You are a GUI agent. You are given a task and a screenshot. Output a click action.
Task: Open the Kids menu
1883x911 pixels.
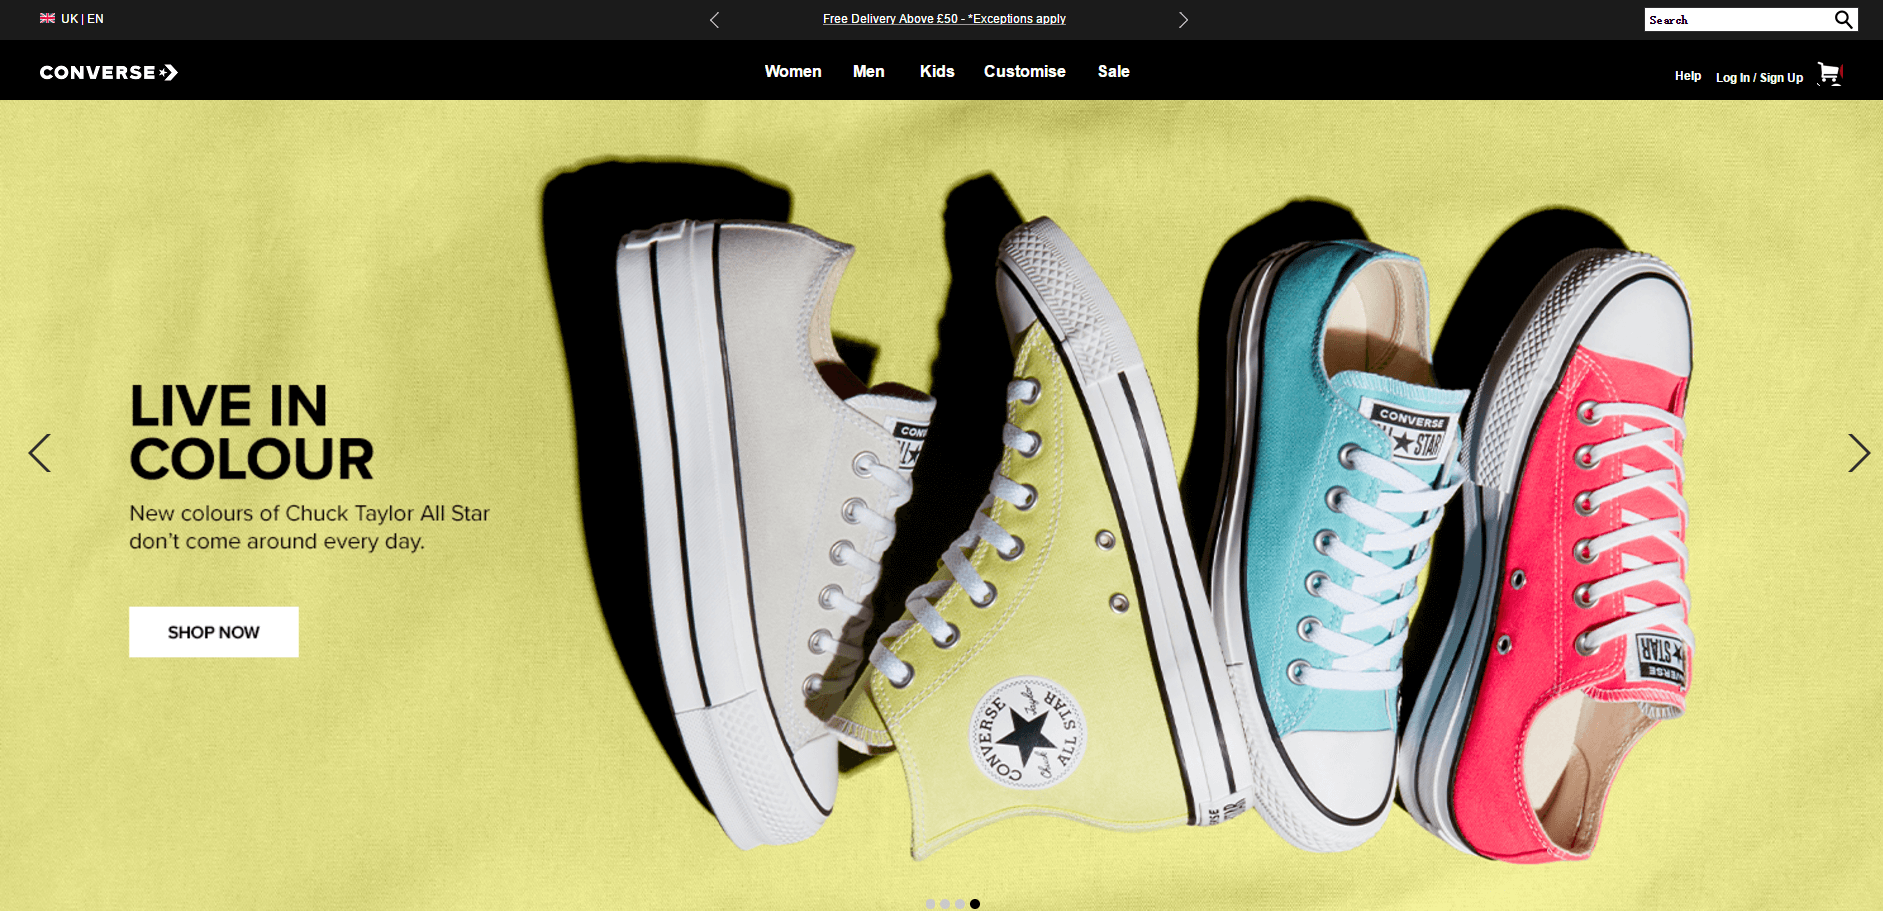(937, 71)
